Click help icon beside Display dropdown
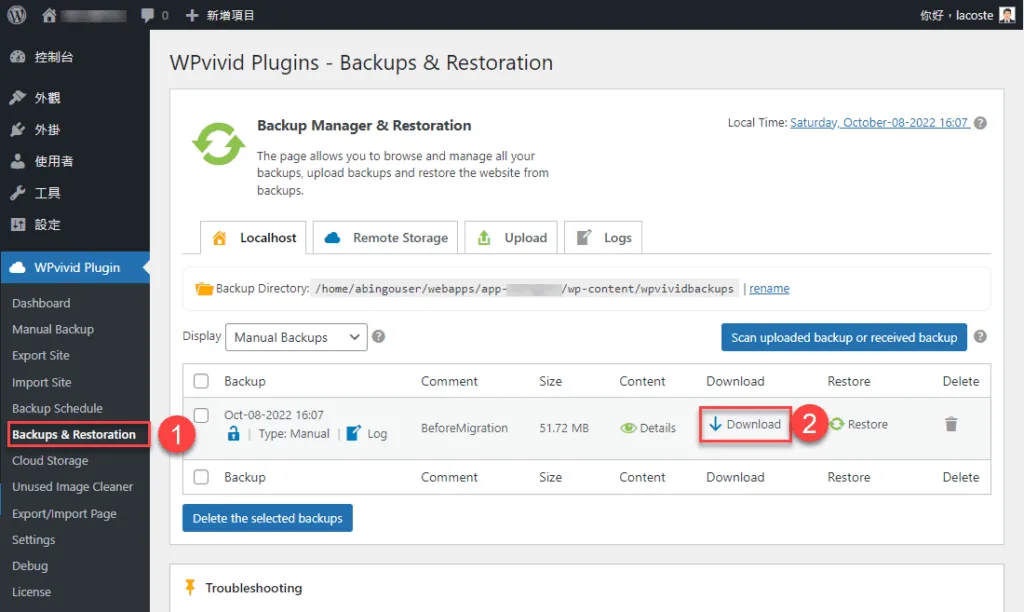 (378, 336)
